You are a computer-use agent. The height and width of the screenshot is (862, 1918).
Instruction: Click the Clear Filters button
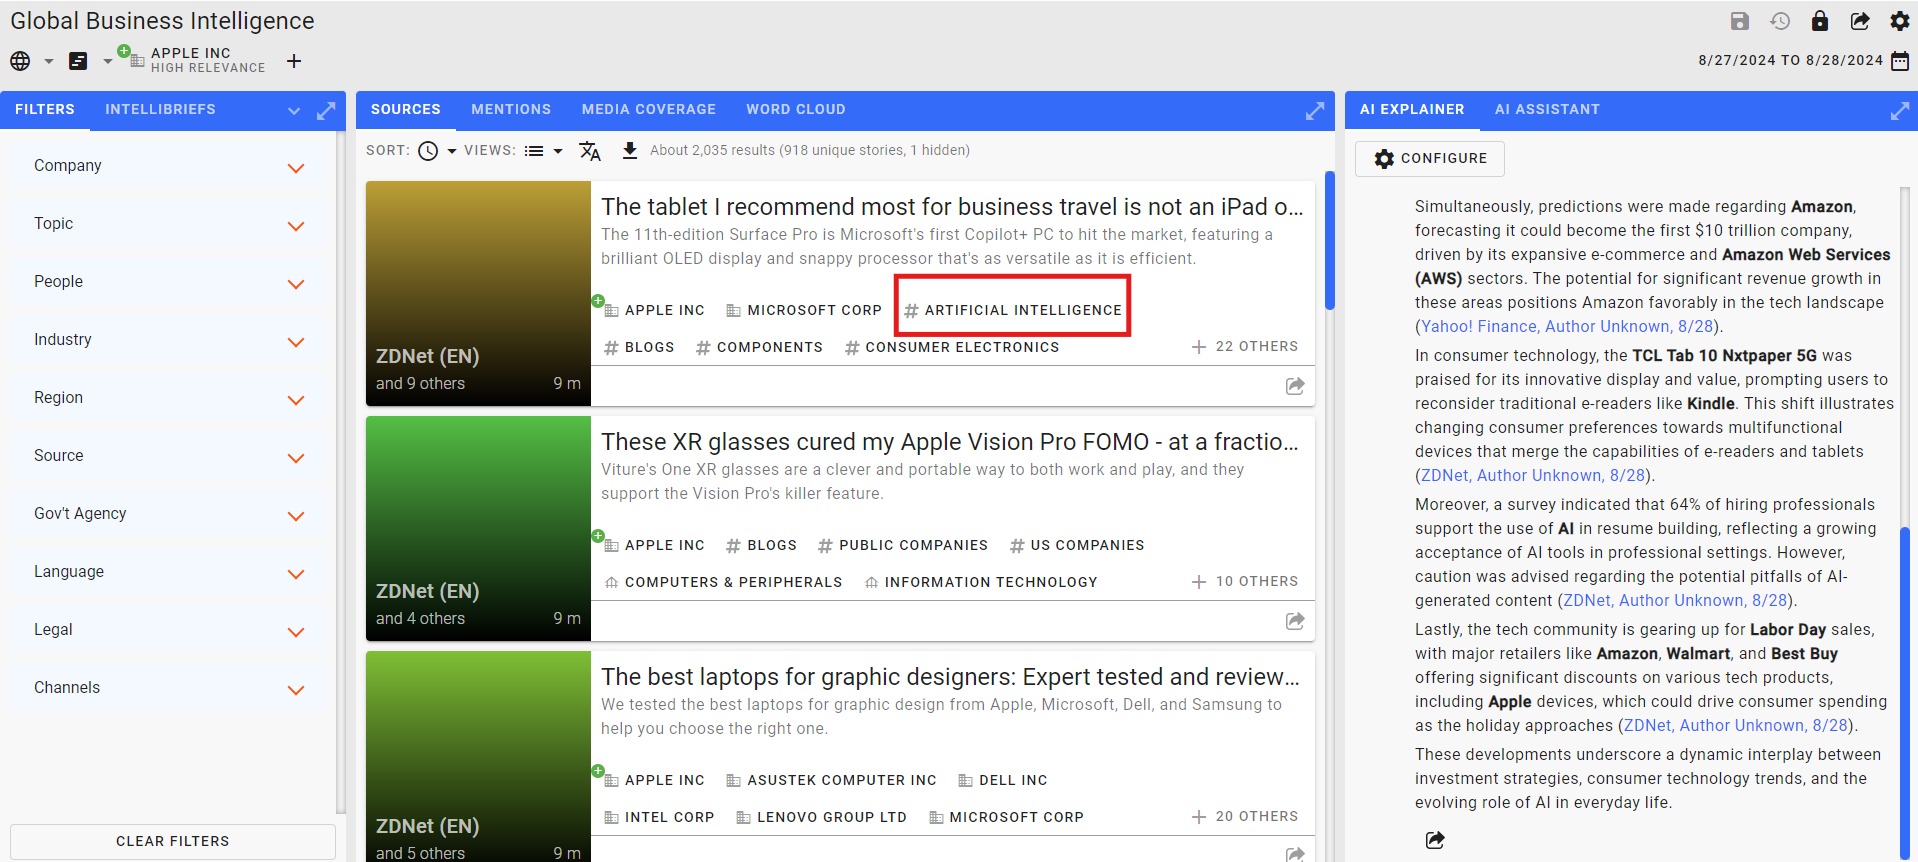tap(173, 842)
